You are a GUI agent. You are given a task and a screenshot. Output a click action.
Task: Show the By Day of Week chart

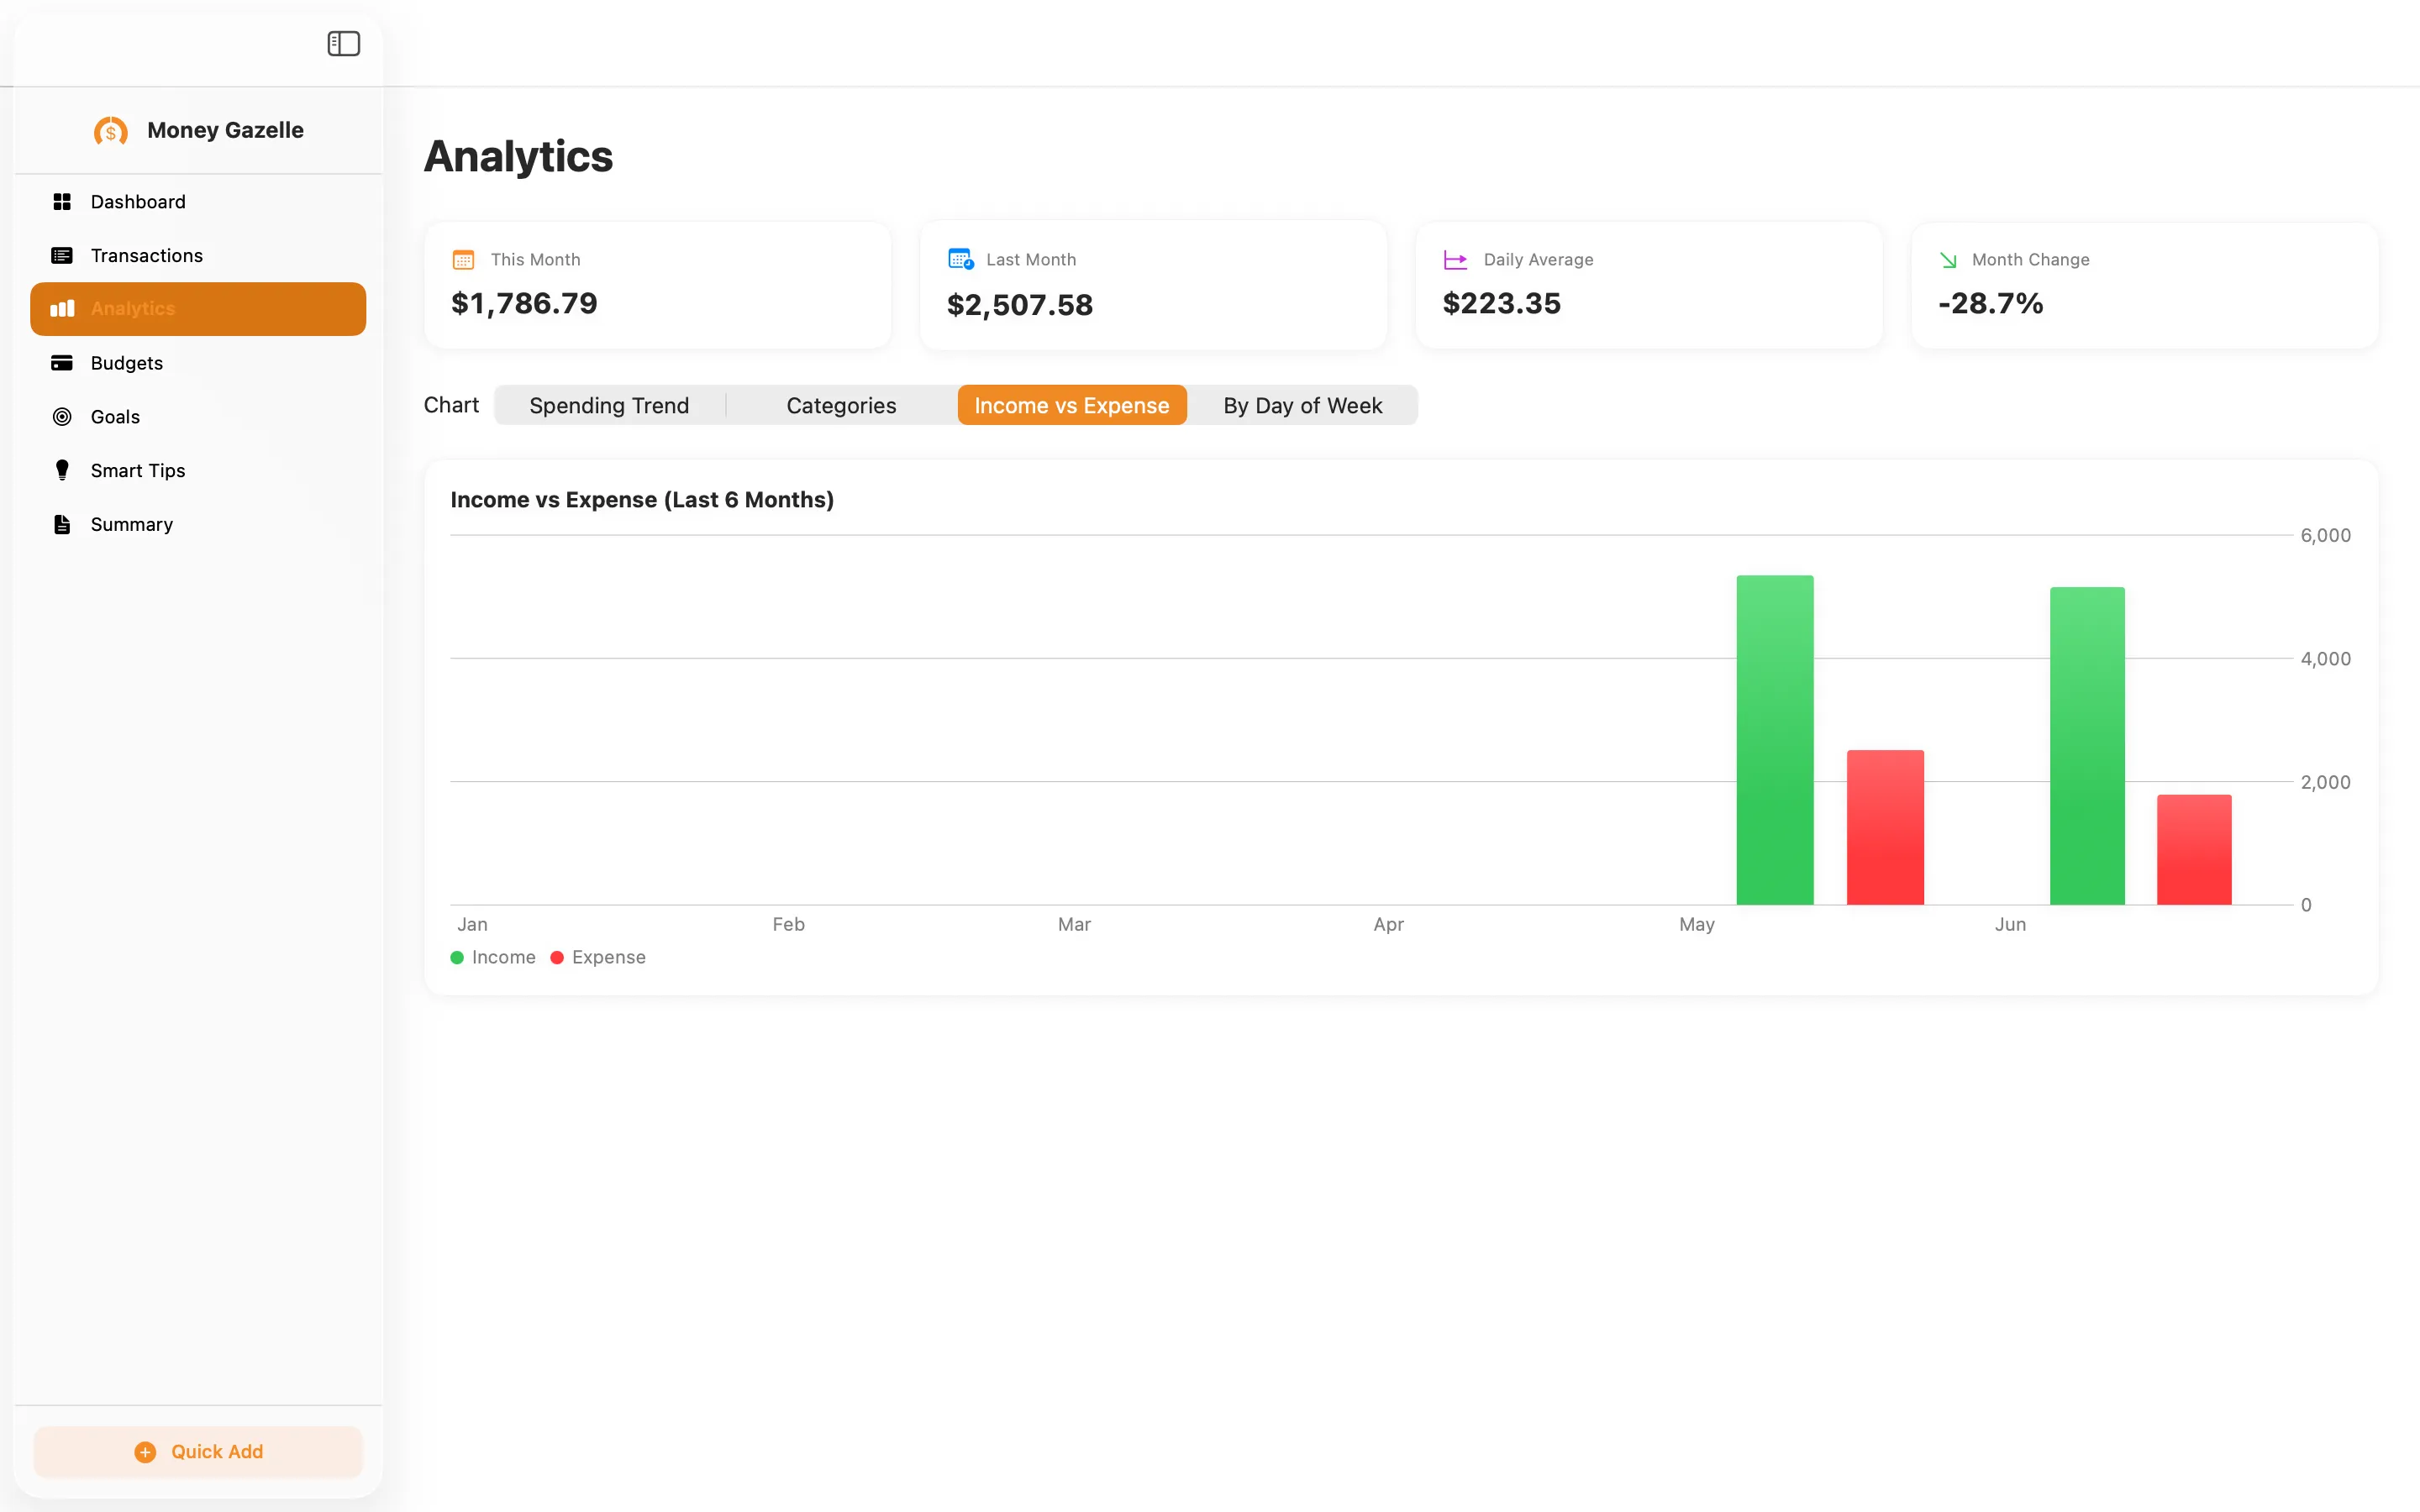[x=1302, y=405]
